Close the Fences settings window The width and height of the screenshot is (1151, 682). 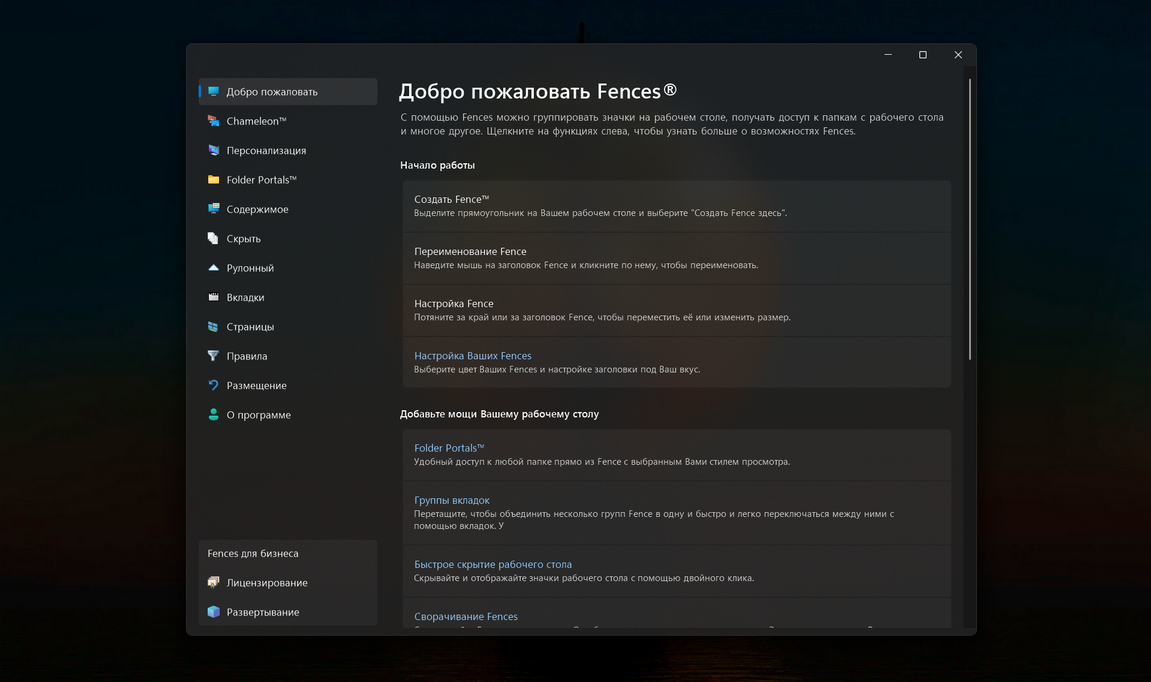click(958, 55)
